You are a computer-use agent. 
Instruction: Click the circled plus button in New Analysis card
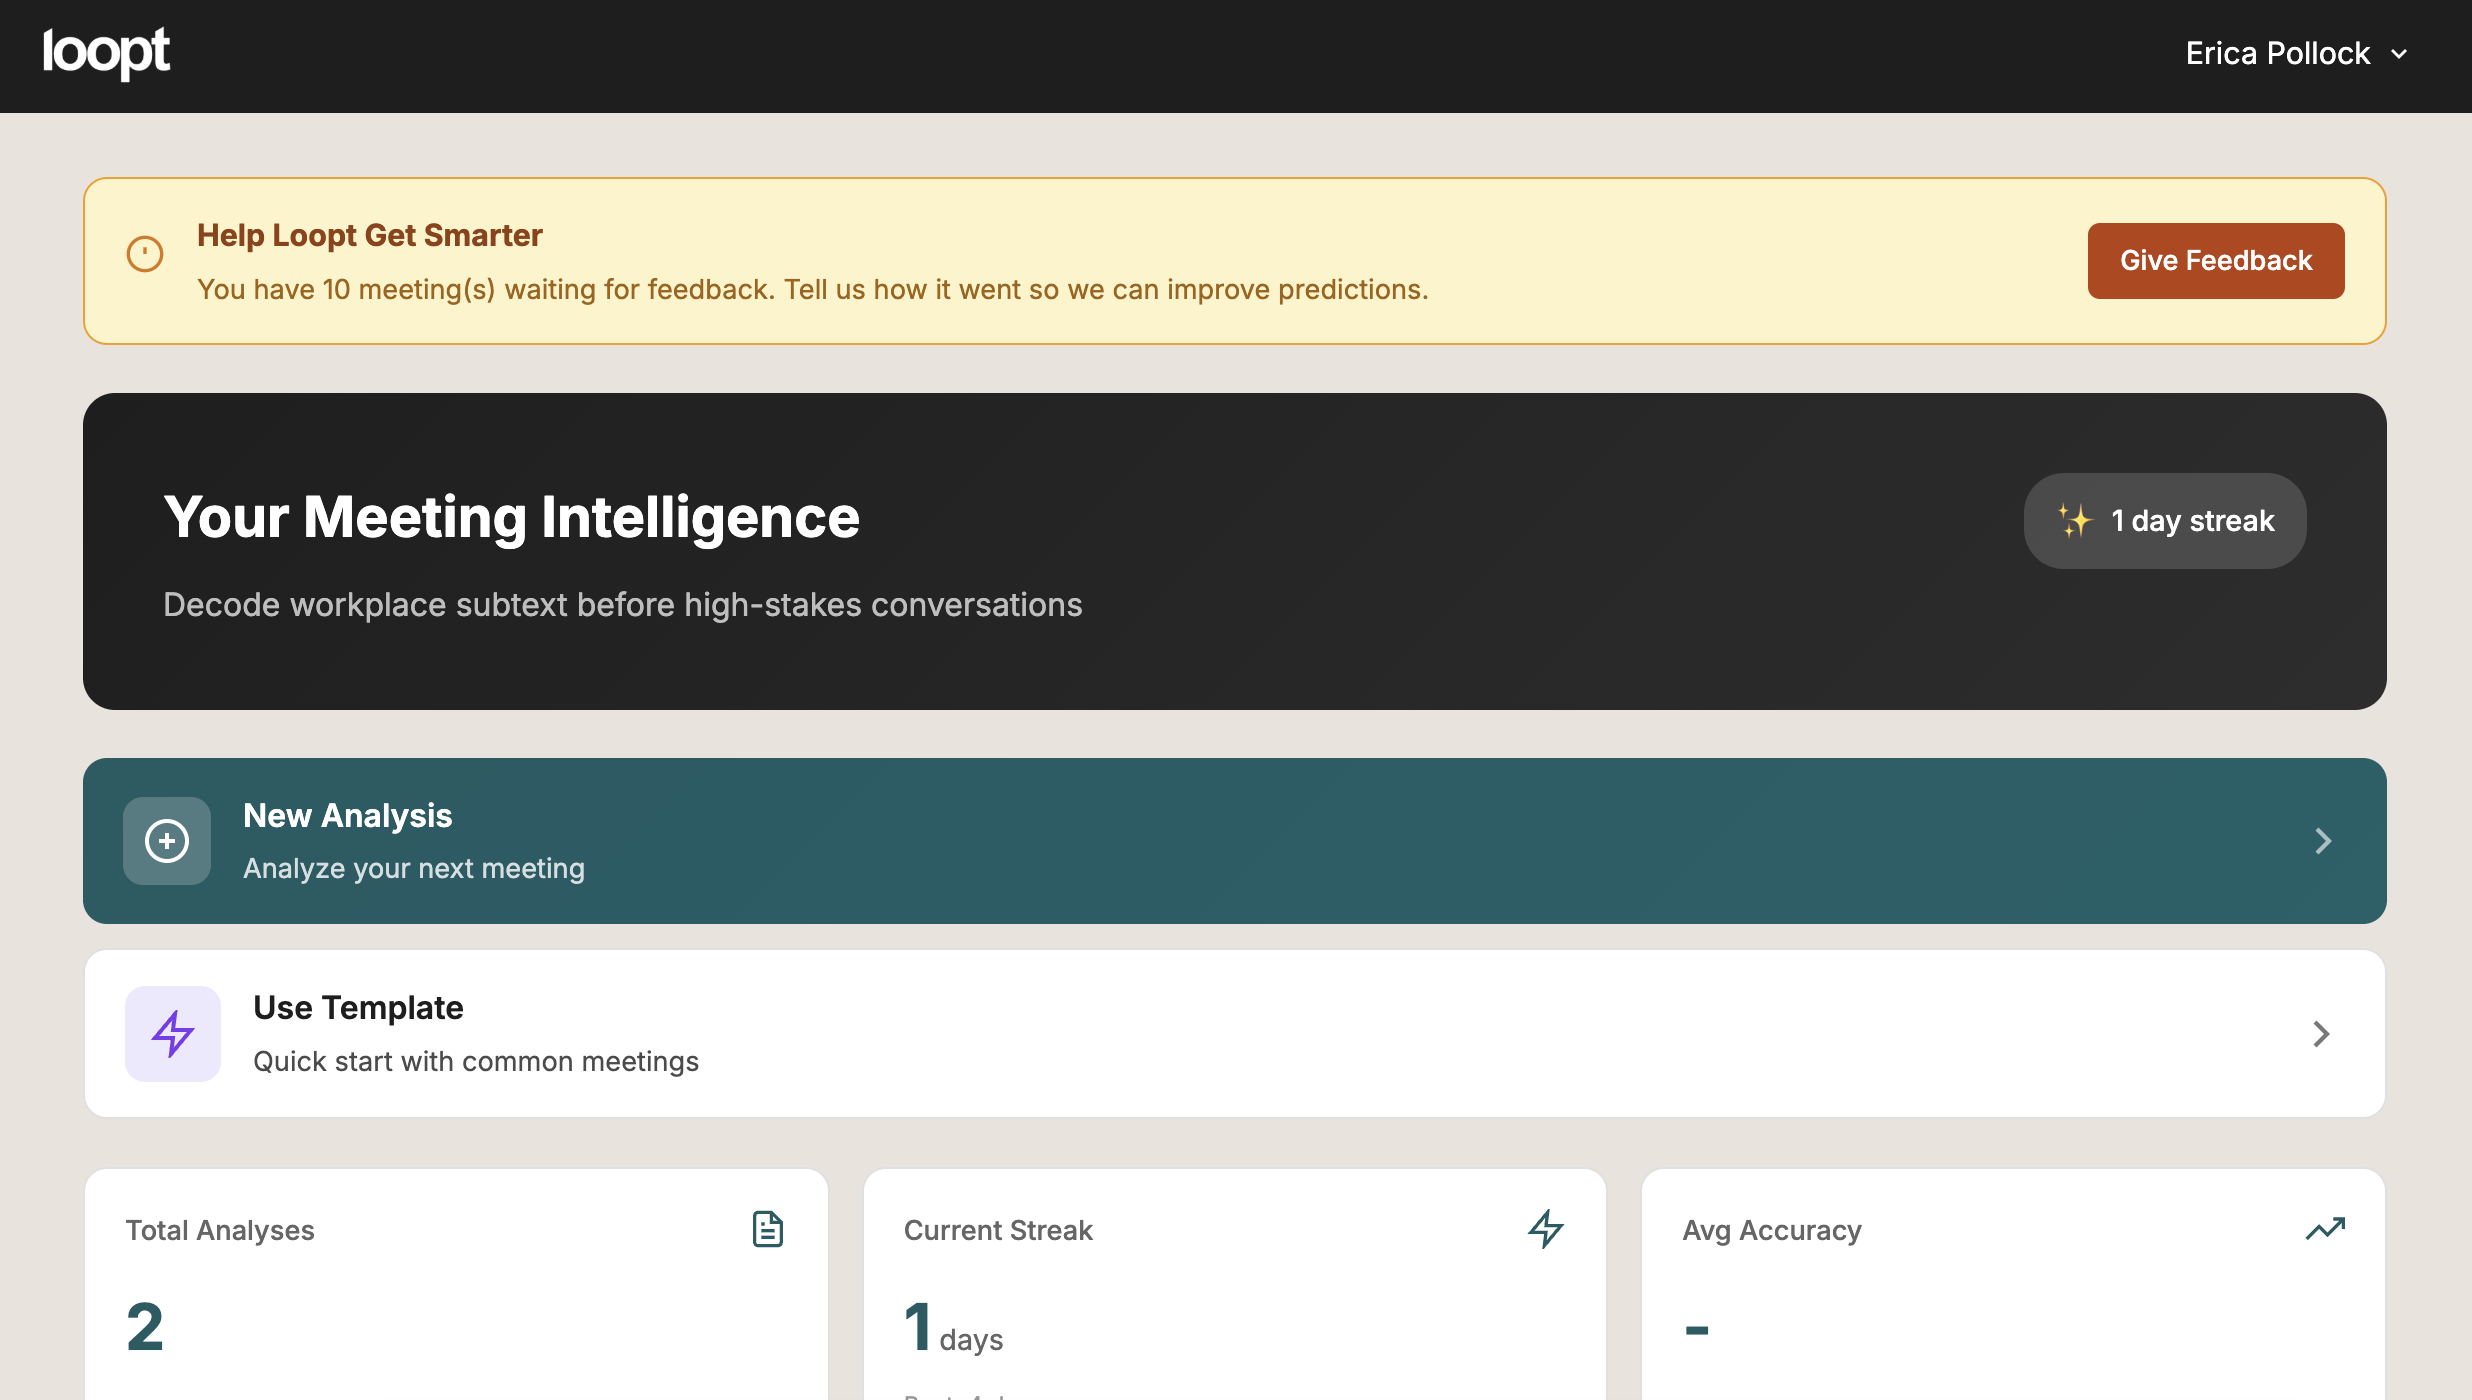166,840
